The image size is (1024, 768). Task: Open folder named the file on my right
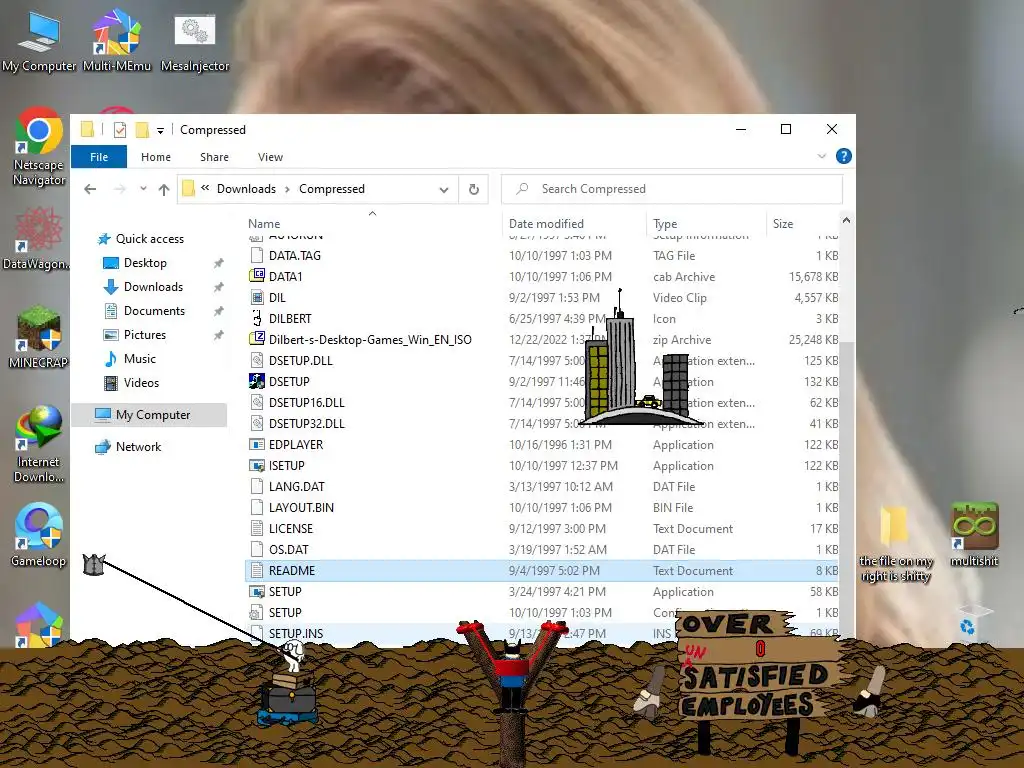[x=896, y=543]
